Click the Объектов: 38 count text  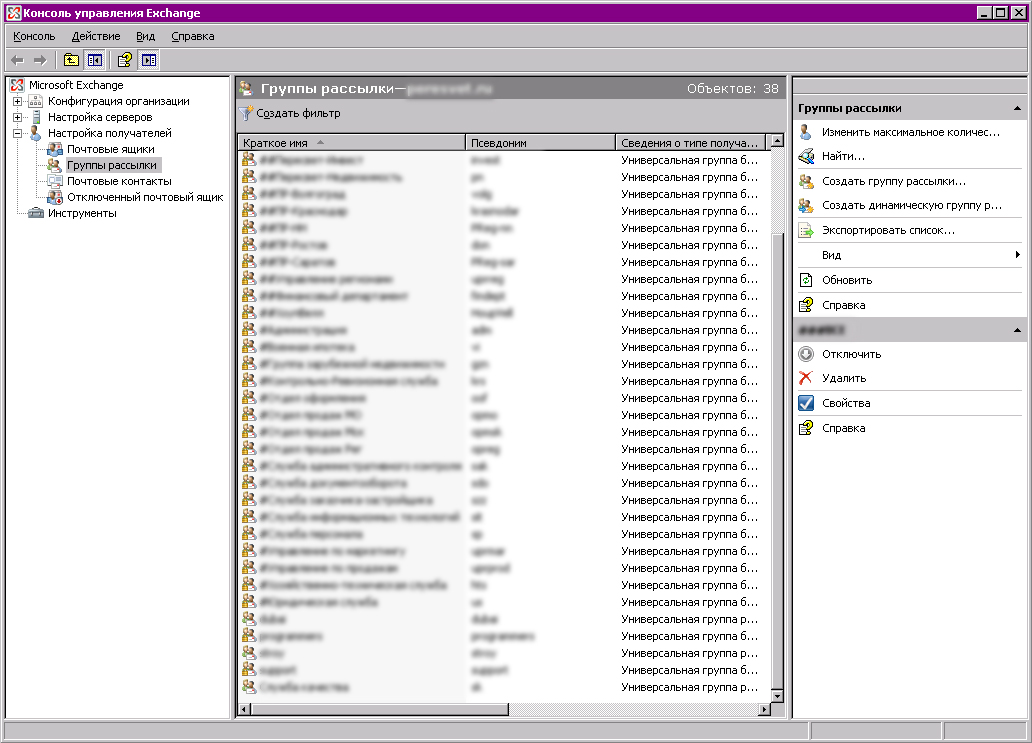coord(733,89)
